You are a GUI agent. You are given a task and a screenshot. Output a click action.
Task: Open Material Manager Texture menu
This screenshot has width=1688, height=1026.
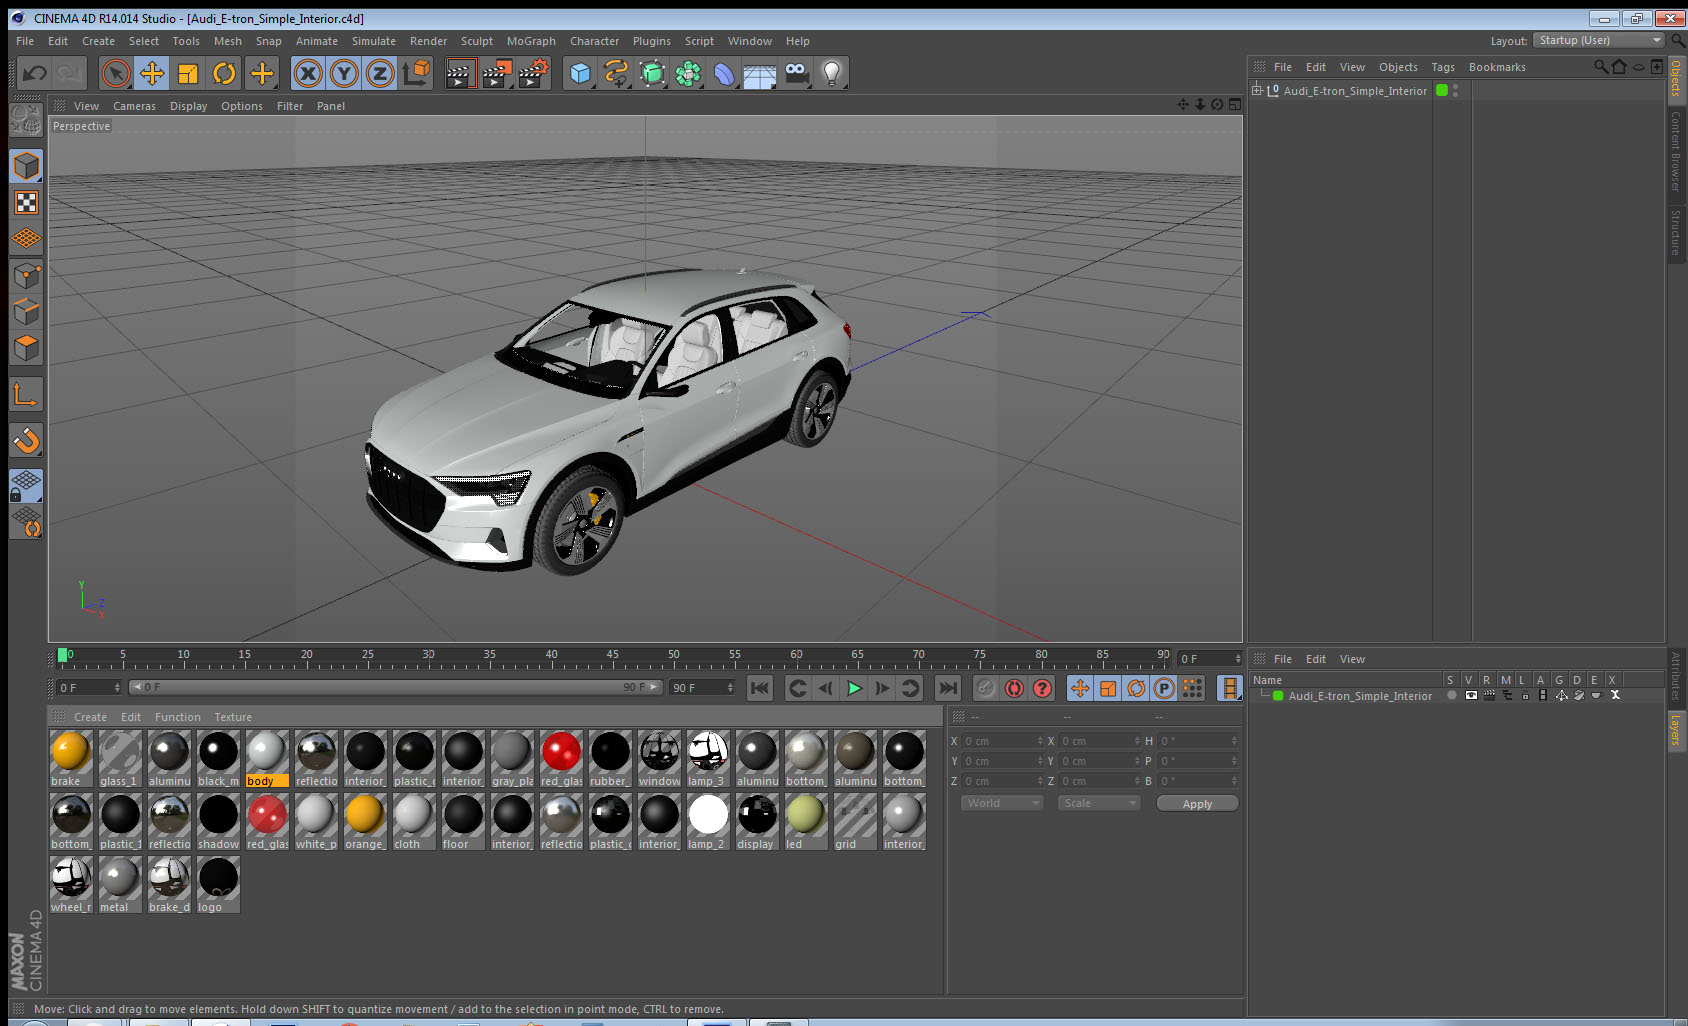tap(233, 717)
